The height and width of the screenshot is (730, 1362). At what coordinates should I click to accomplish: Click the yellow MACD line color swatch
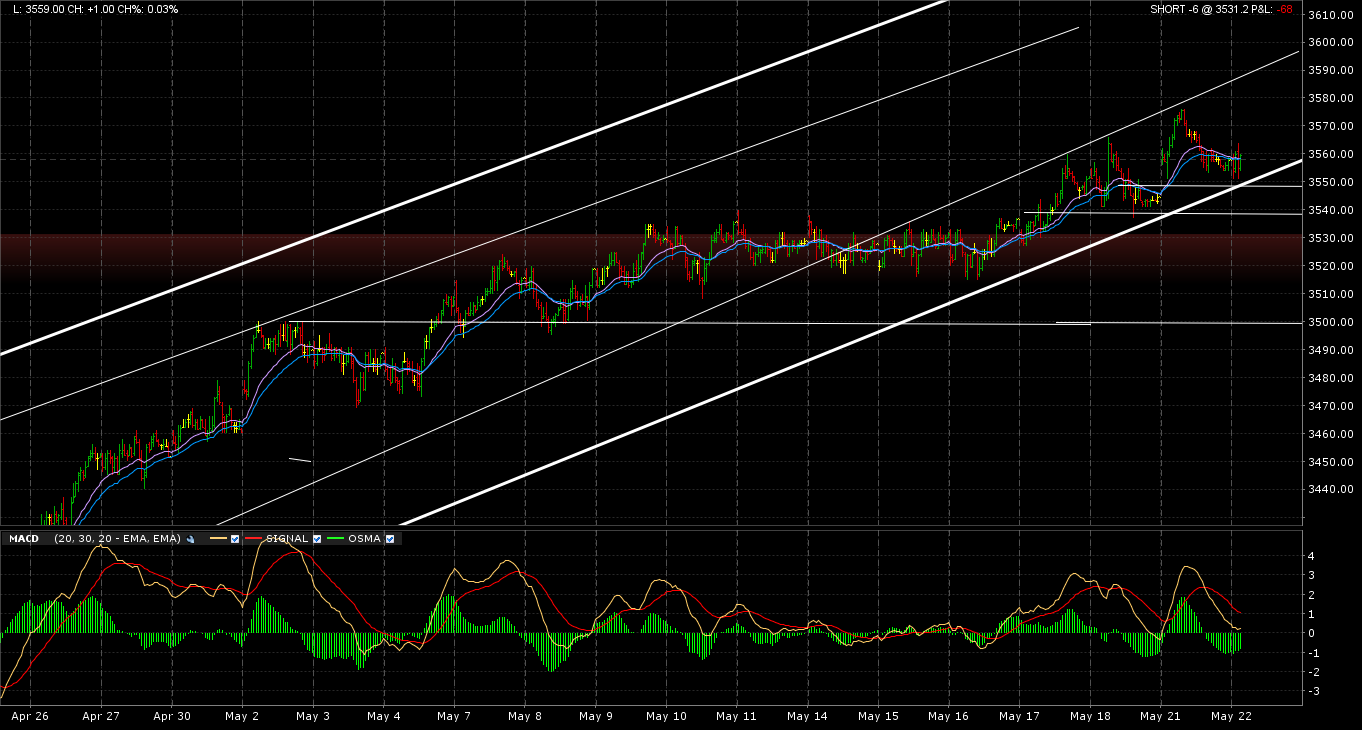coord(218,539)
